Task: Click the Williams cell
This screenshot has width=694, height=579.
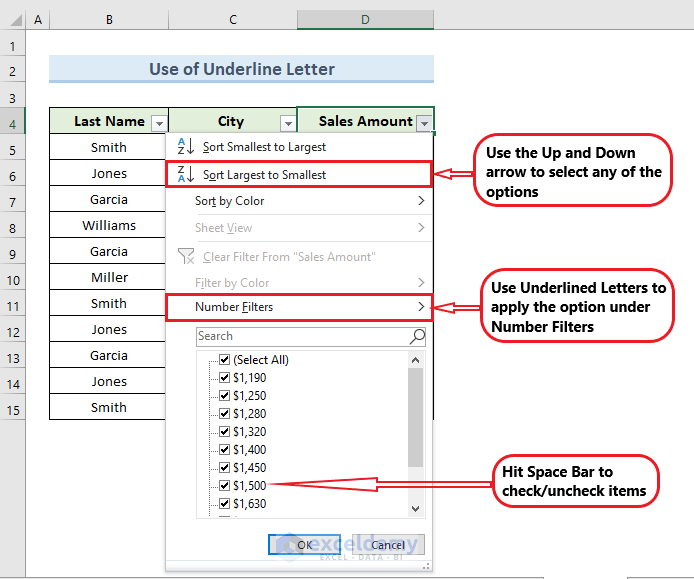Action: [x=109, y=225]
